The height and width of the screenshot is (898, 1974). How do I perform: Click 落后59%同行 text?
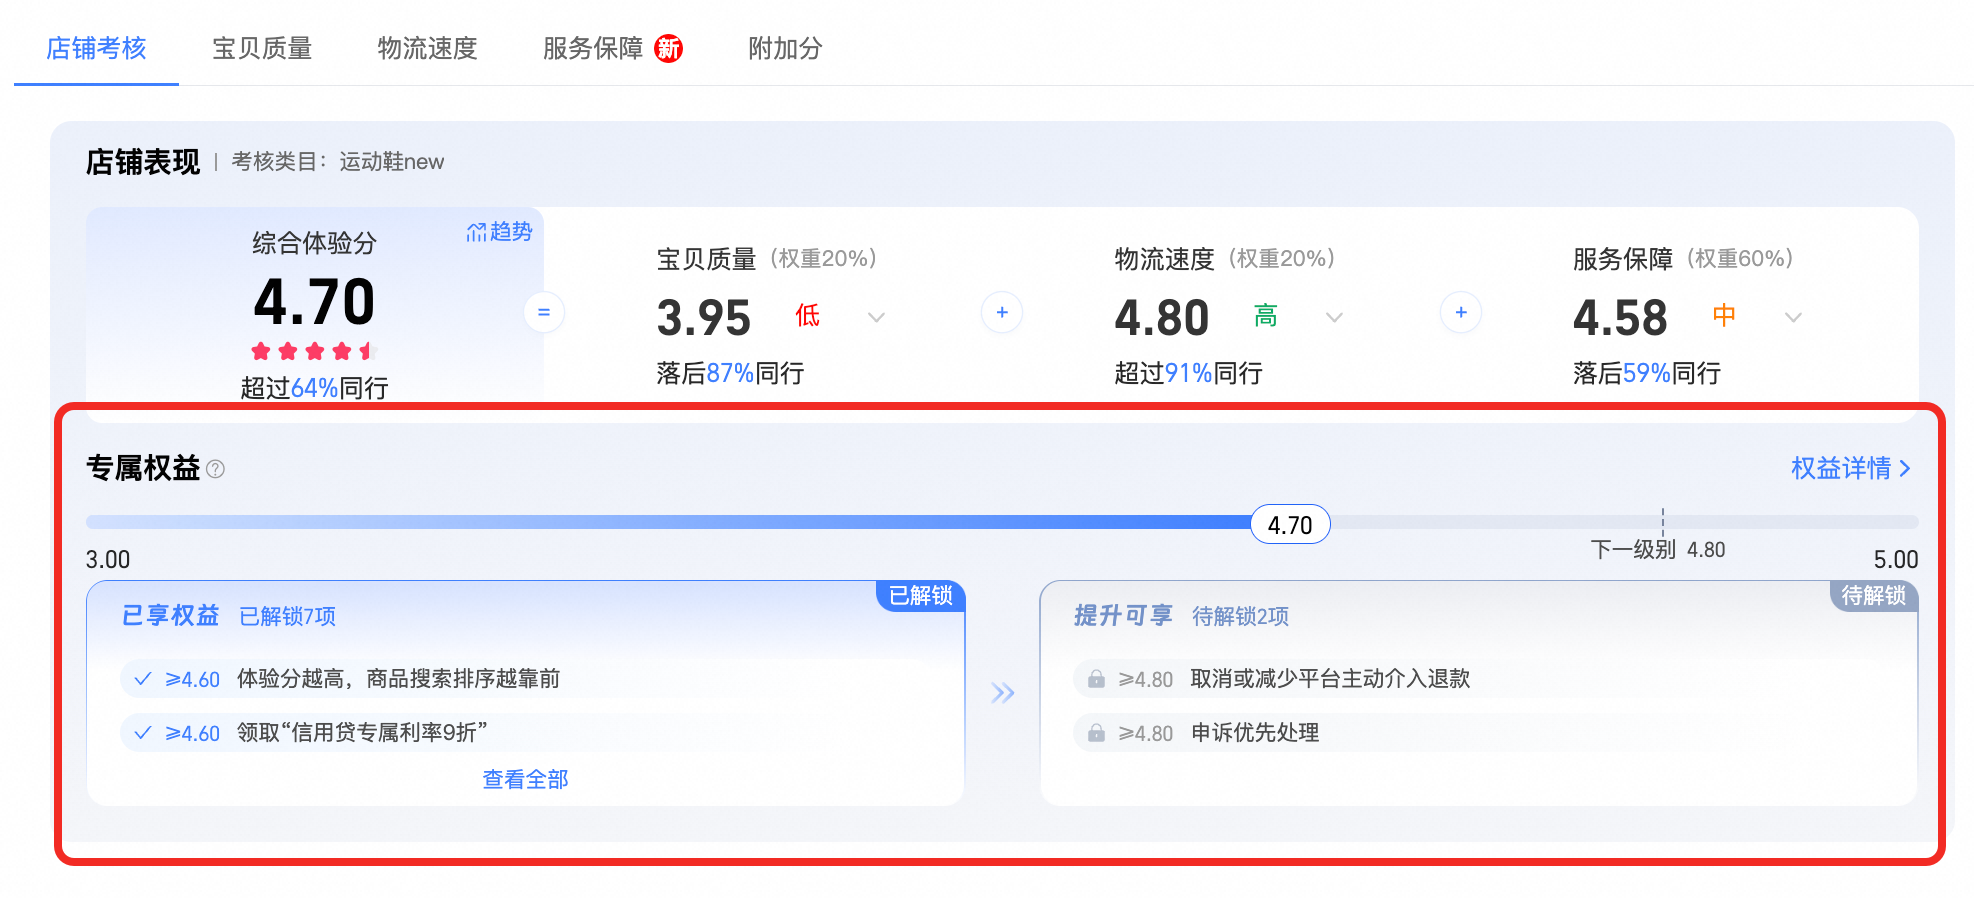pyautogui.click(x=1647, y=373)
